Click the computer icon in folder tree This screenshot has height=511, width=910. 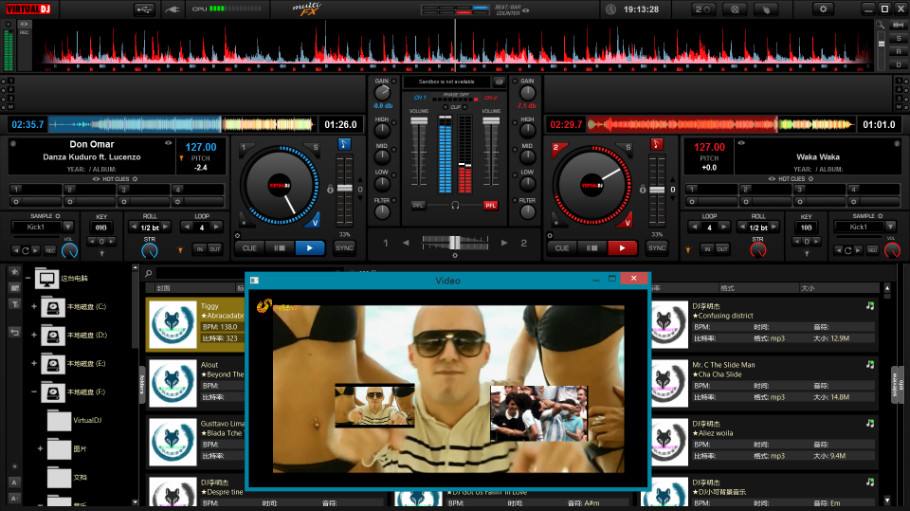point(46,279)
